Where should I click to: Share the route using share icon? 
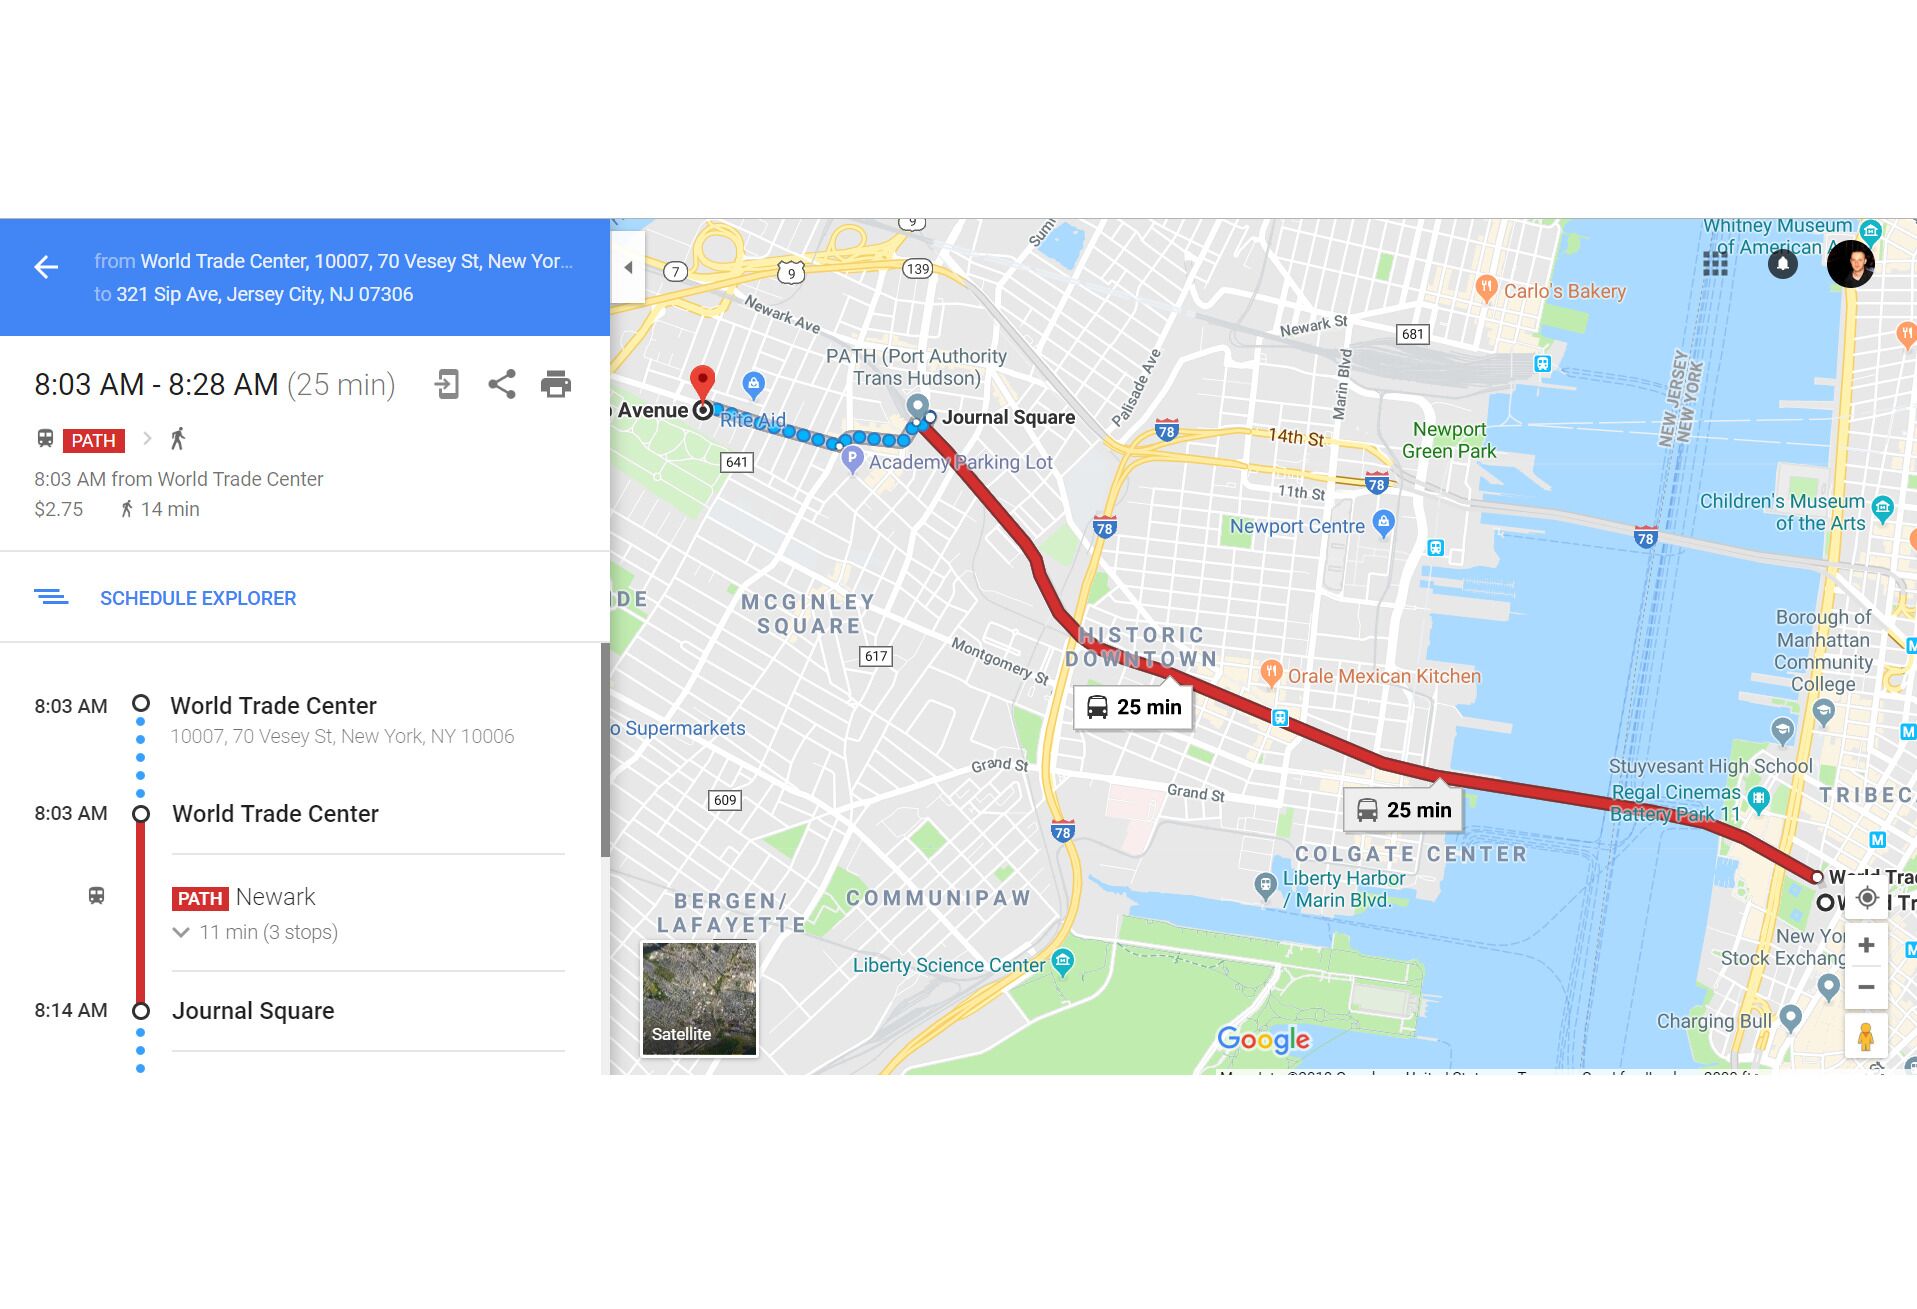click(x=502, y=384)
